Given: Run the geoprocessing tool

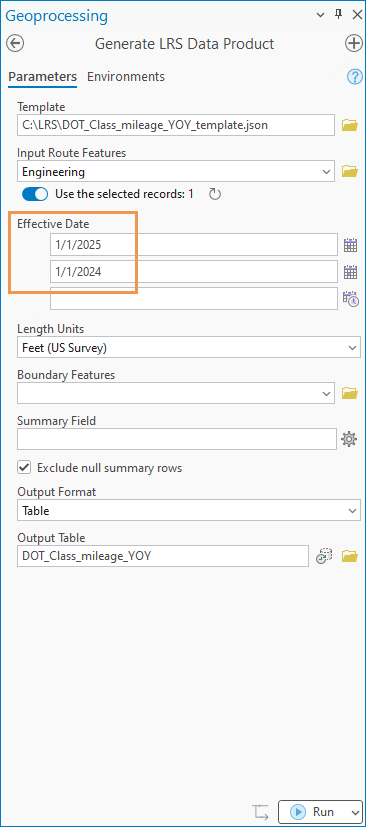Looking at the screenshot, I should coord(312,812).
